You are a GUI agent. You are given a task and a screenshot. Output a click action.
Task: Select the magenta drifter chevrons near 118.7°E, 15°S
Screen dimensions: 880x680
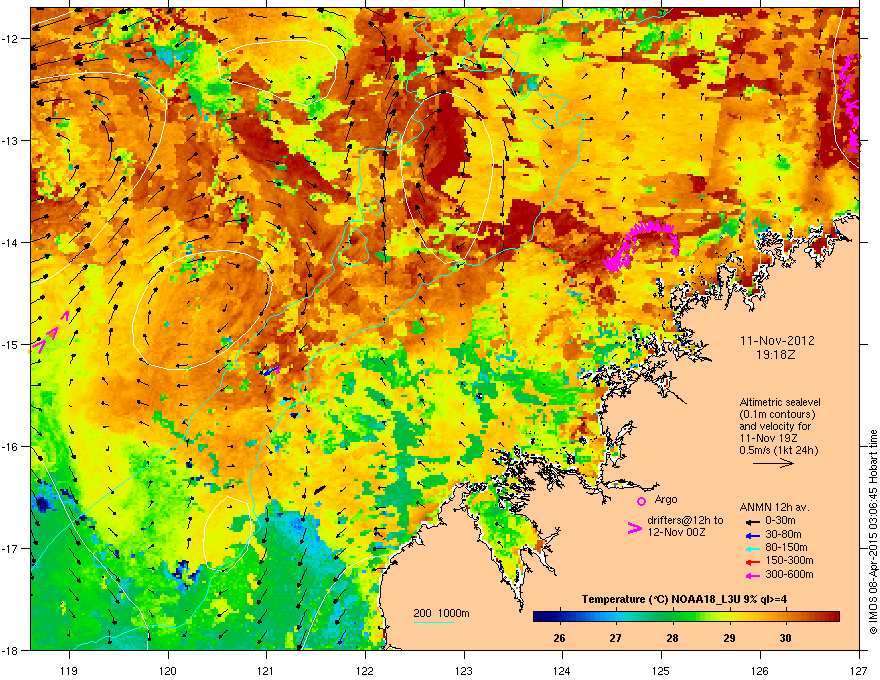click(x=51, y=333)
